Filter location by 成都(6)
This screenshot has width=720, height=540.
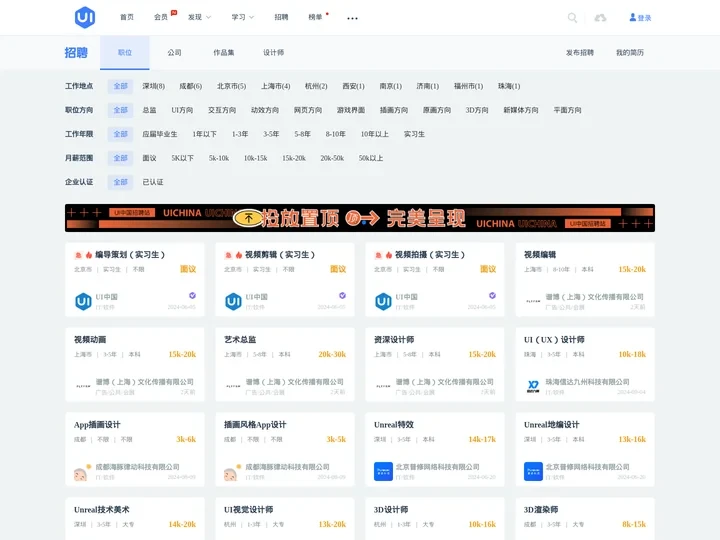191,86
